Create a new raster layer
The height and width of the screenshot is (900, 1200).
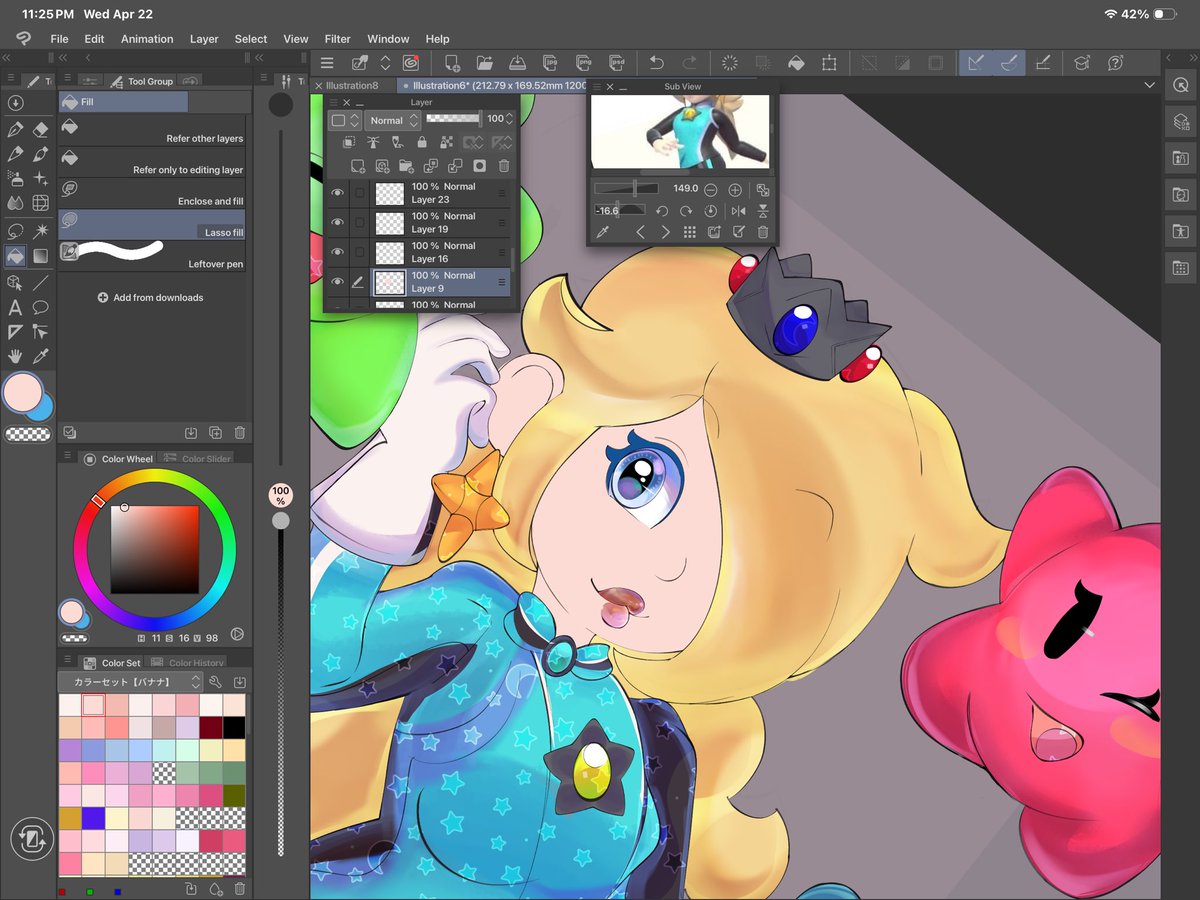359,166
